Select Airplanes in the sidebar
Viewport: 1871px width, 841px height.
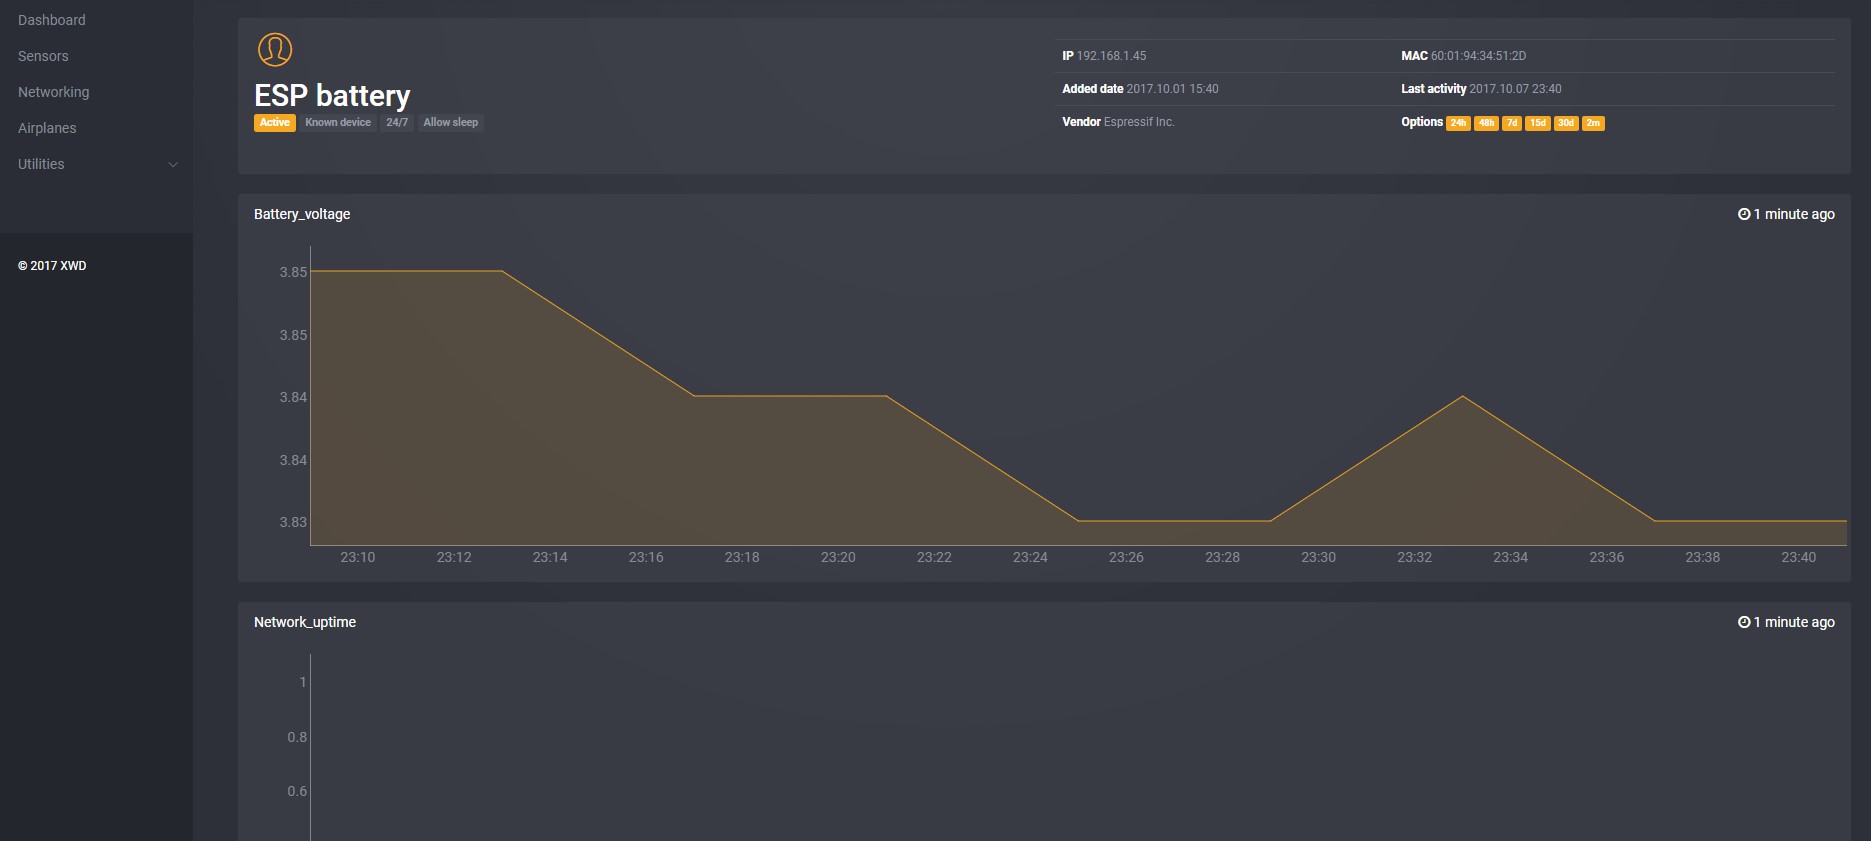pyautogui.click(x=47, y=128)
